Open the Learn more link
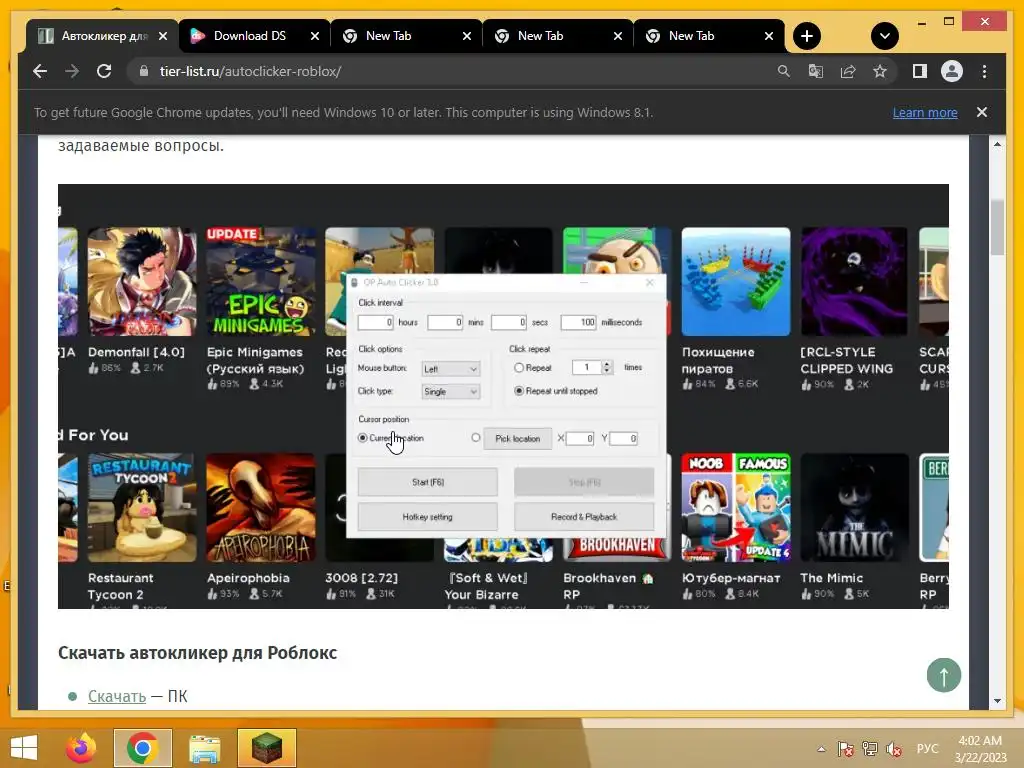 [925, 112]
